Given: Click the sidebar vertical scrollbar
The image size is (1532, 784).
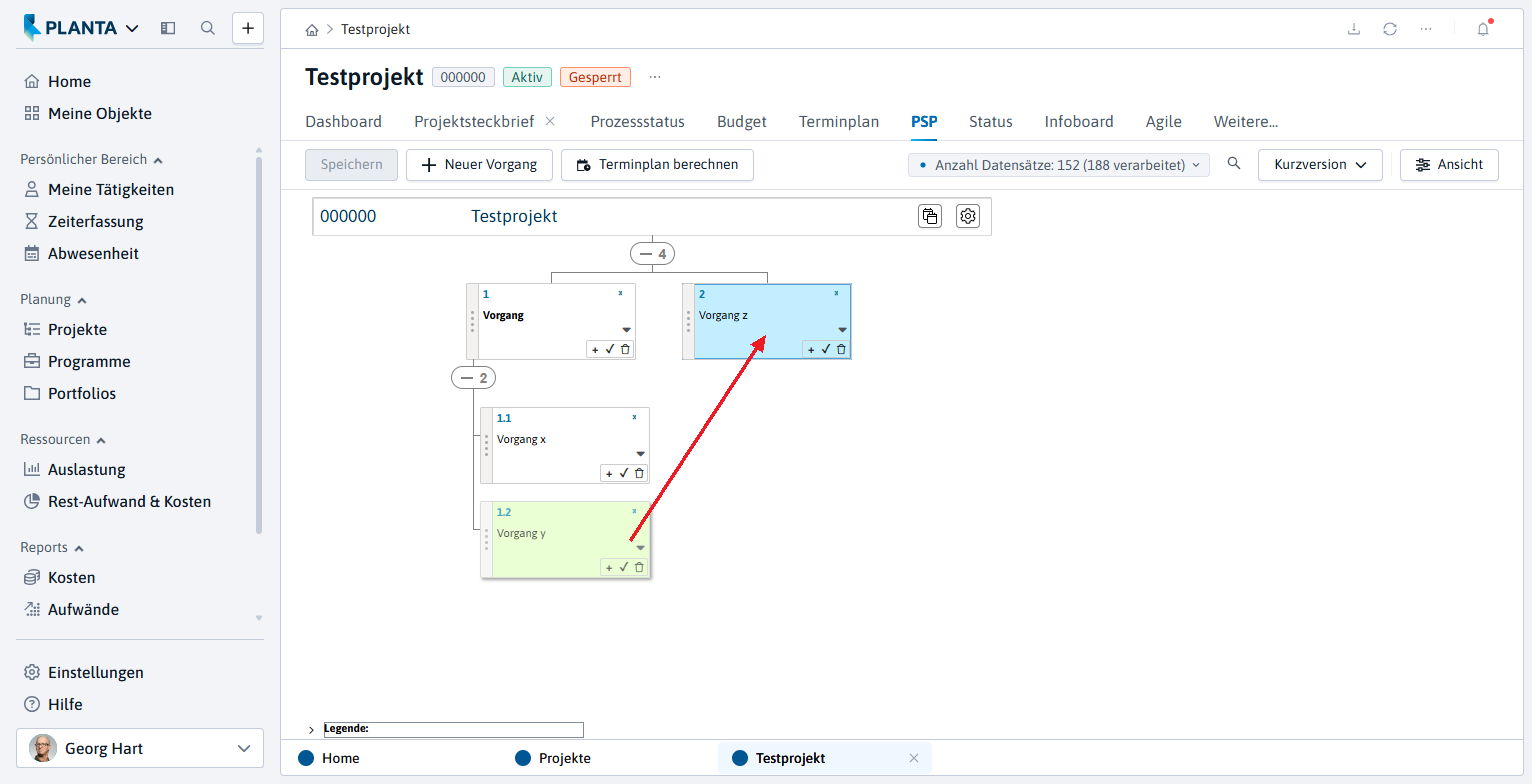Looking at the screenshot, I should (259, 345).
